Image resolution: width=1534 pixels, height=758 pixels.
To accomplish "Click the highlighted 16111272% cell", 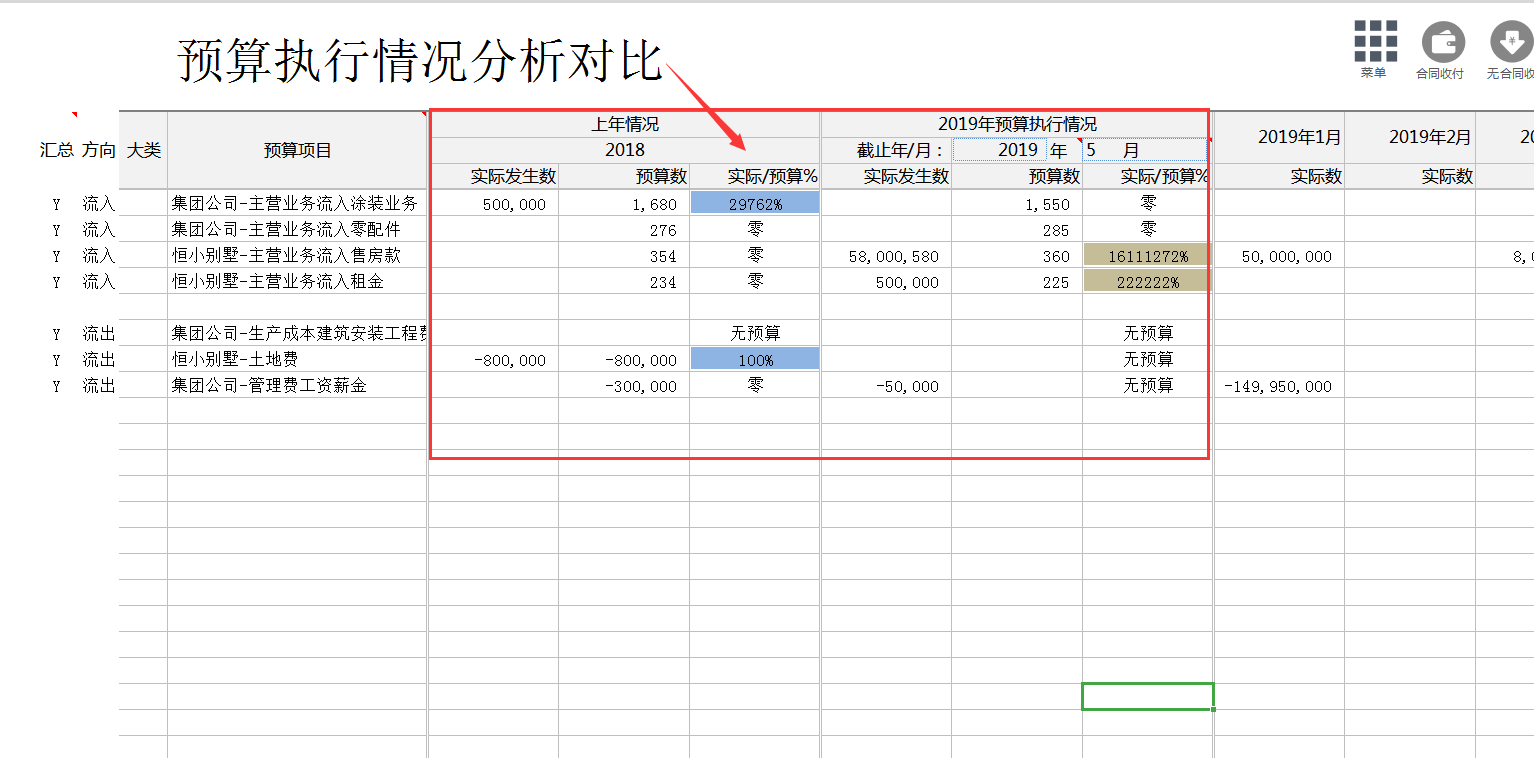I will (x=1146, y=255).
